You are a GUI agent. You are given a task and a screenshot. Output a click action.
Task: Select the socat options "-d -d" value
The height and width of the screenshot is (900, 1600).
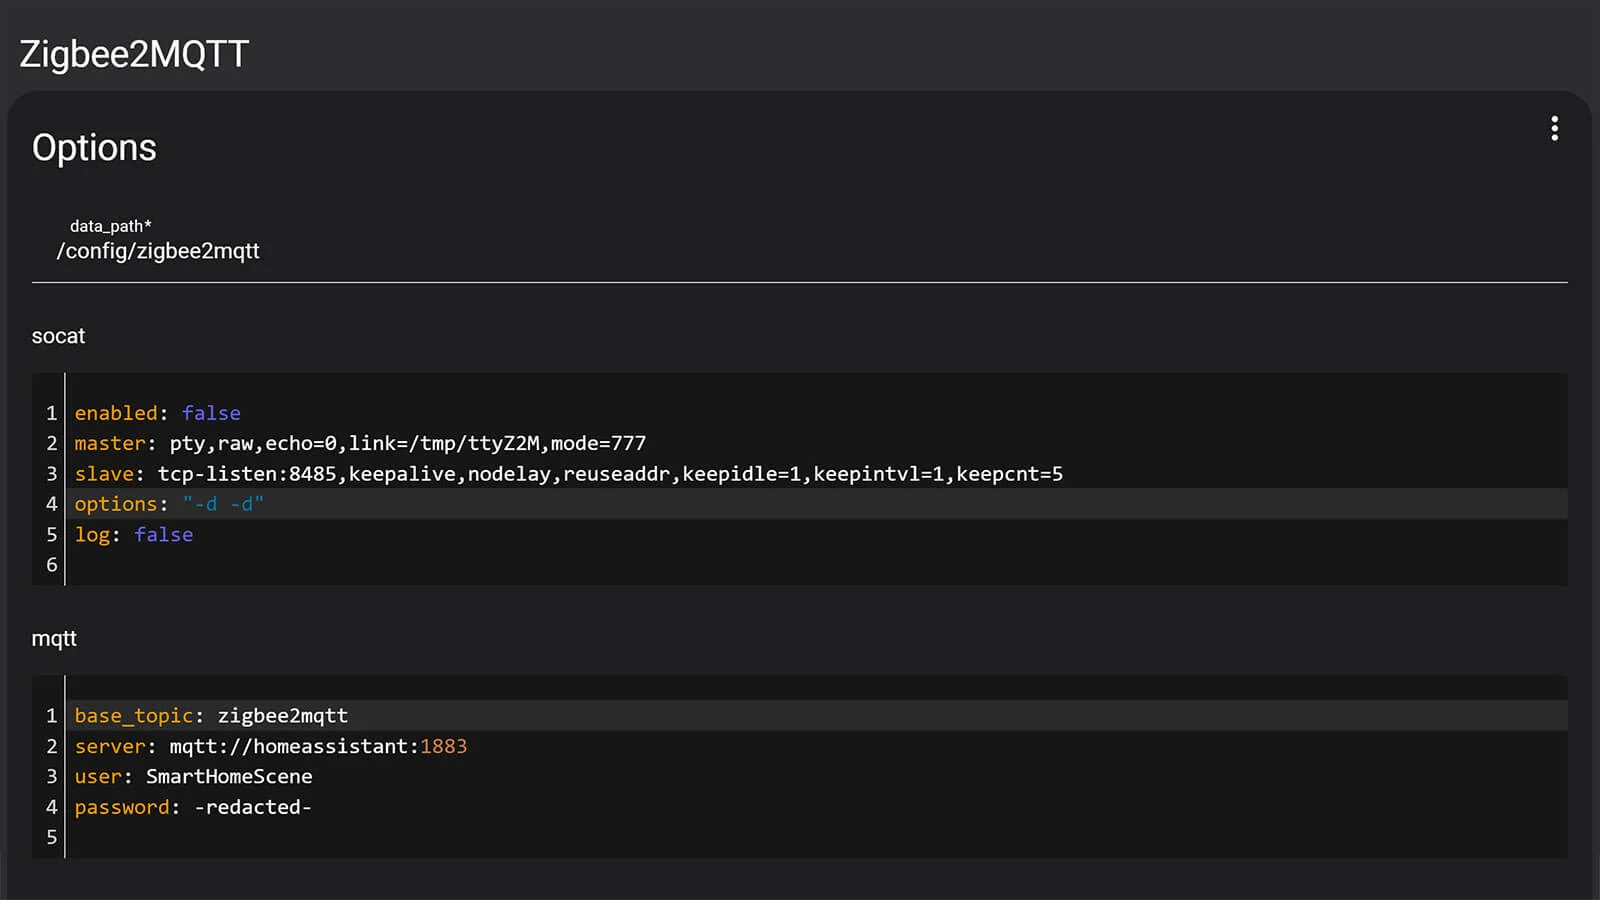click(223, 504)
